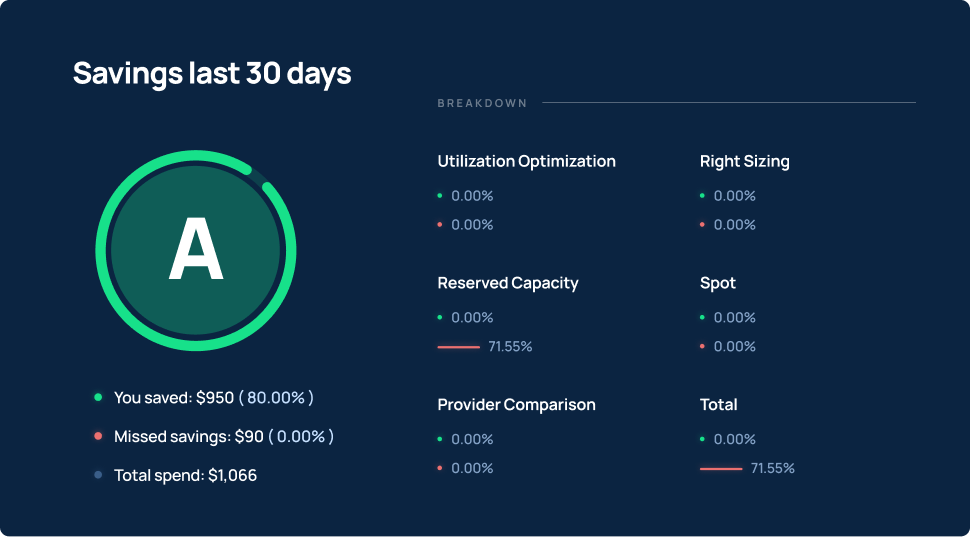This screenshot has width=970, height=537.
Task: Click the green dot beside You saved
Action: [98, 398]
